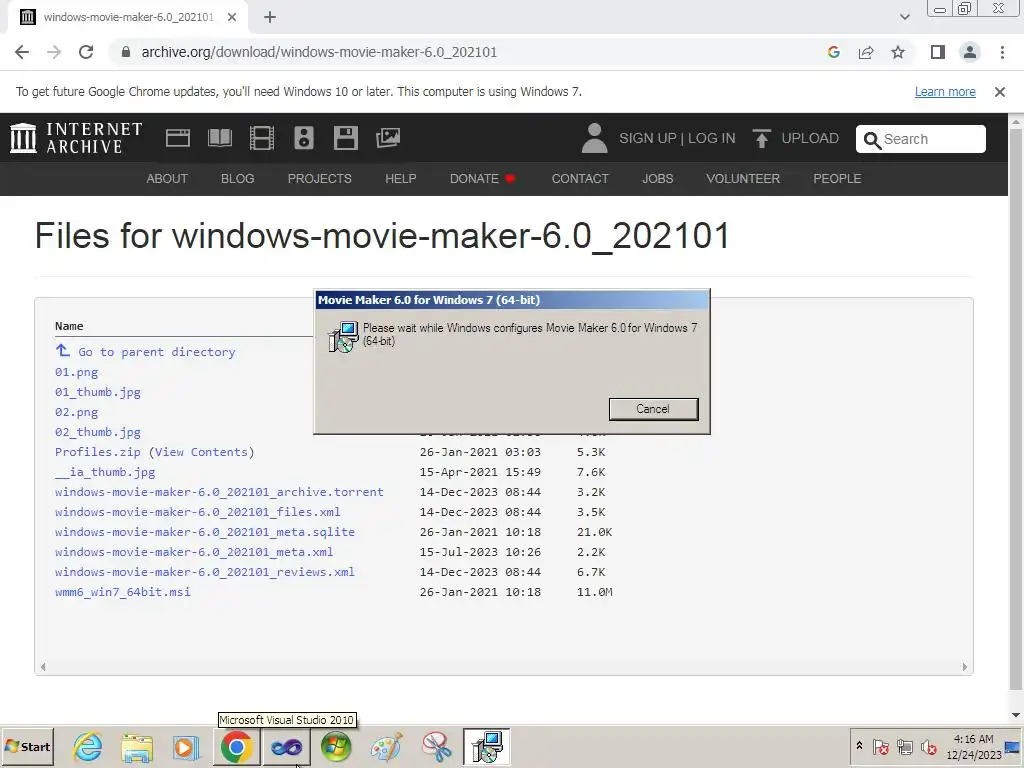This screenshot has height=768, width=1024.
Task: Open Chrome three-dot menu
Action: 1002,52
